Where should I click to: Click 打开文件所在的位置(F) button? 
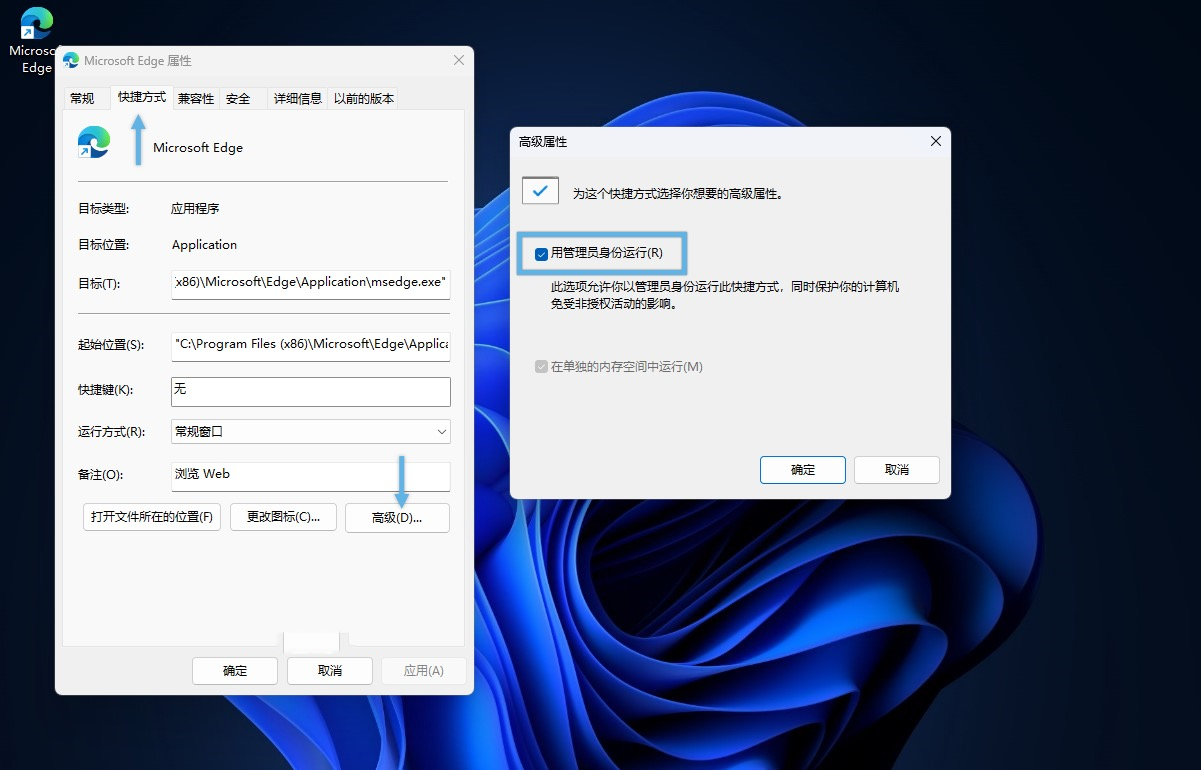pos(152,517)
